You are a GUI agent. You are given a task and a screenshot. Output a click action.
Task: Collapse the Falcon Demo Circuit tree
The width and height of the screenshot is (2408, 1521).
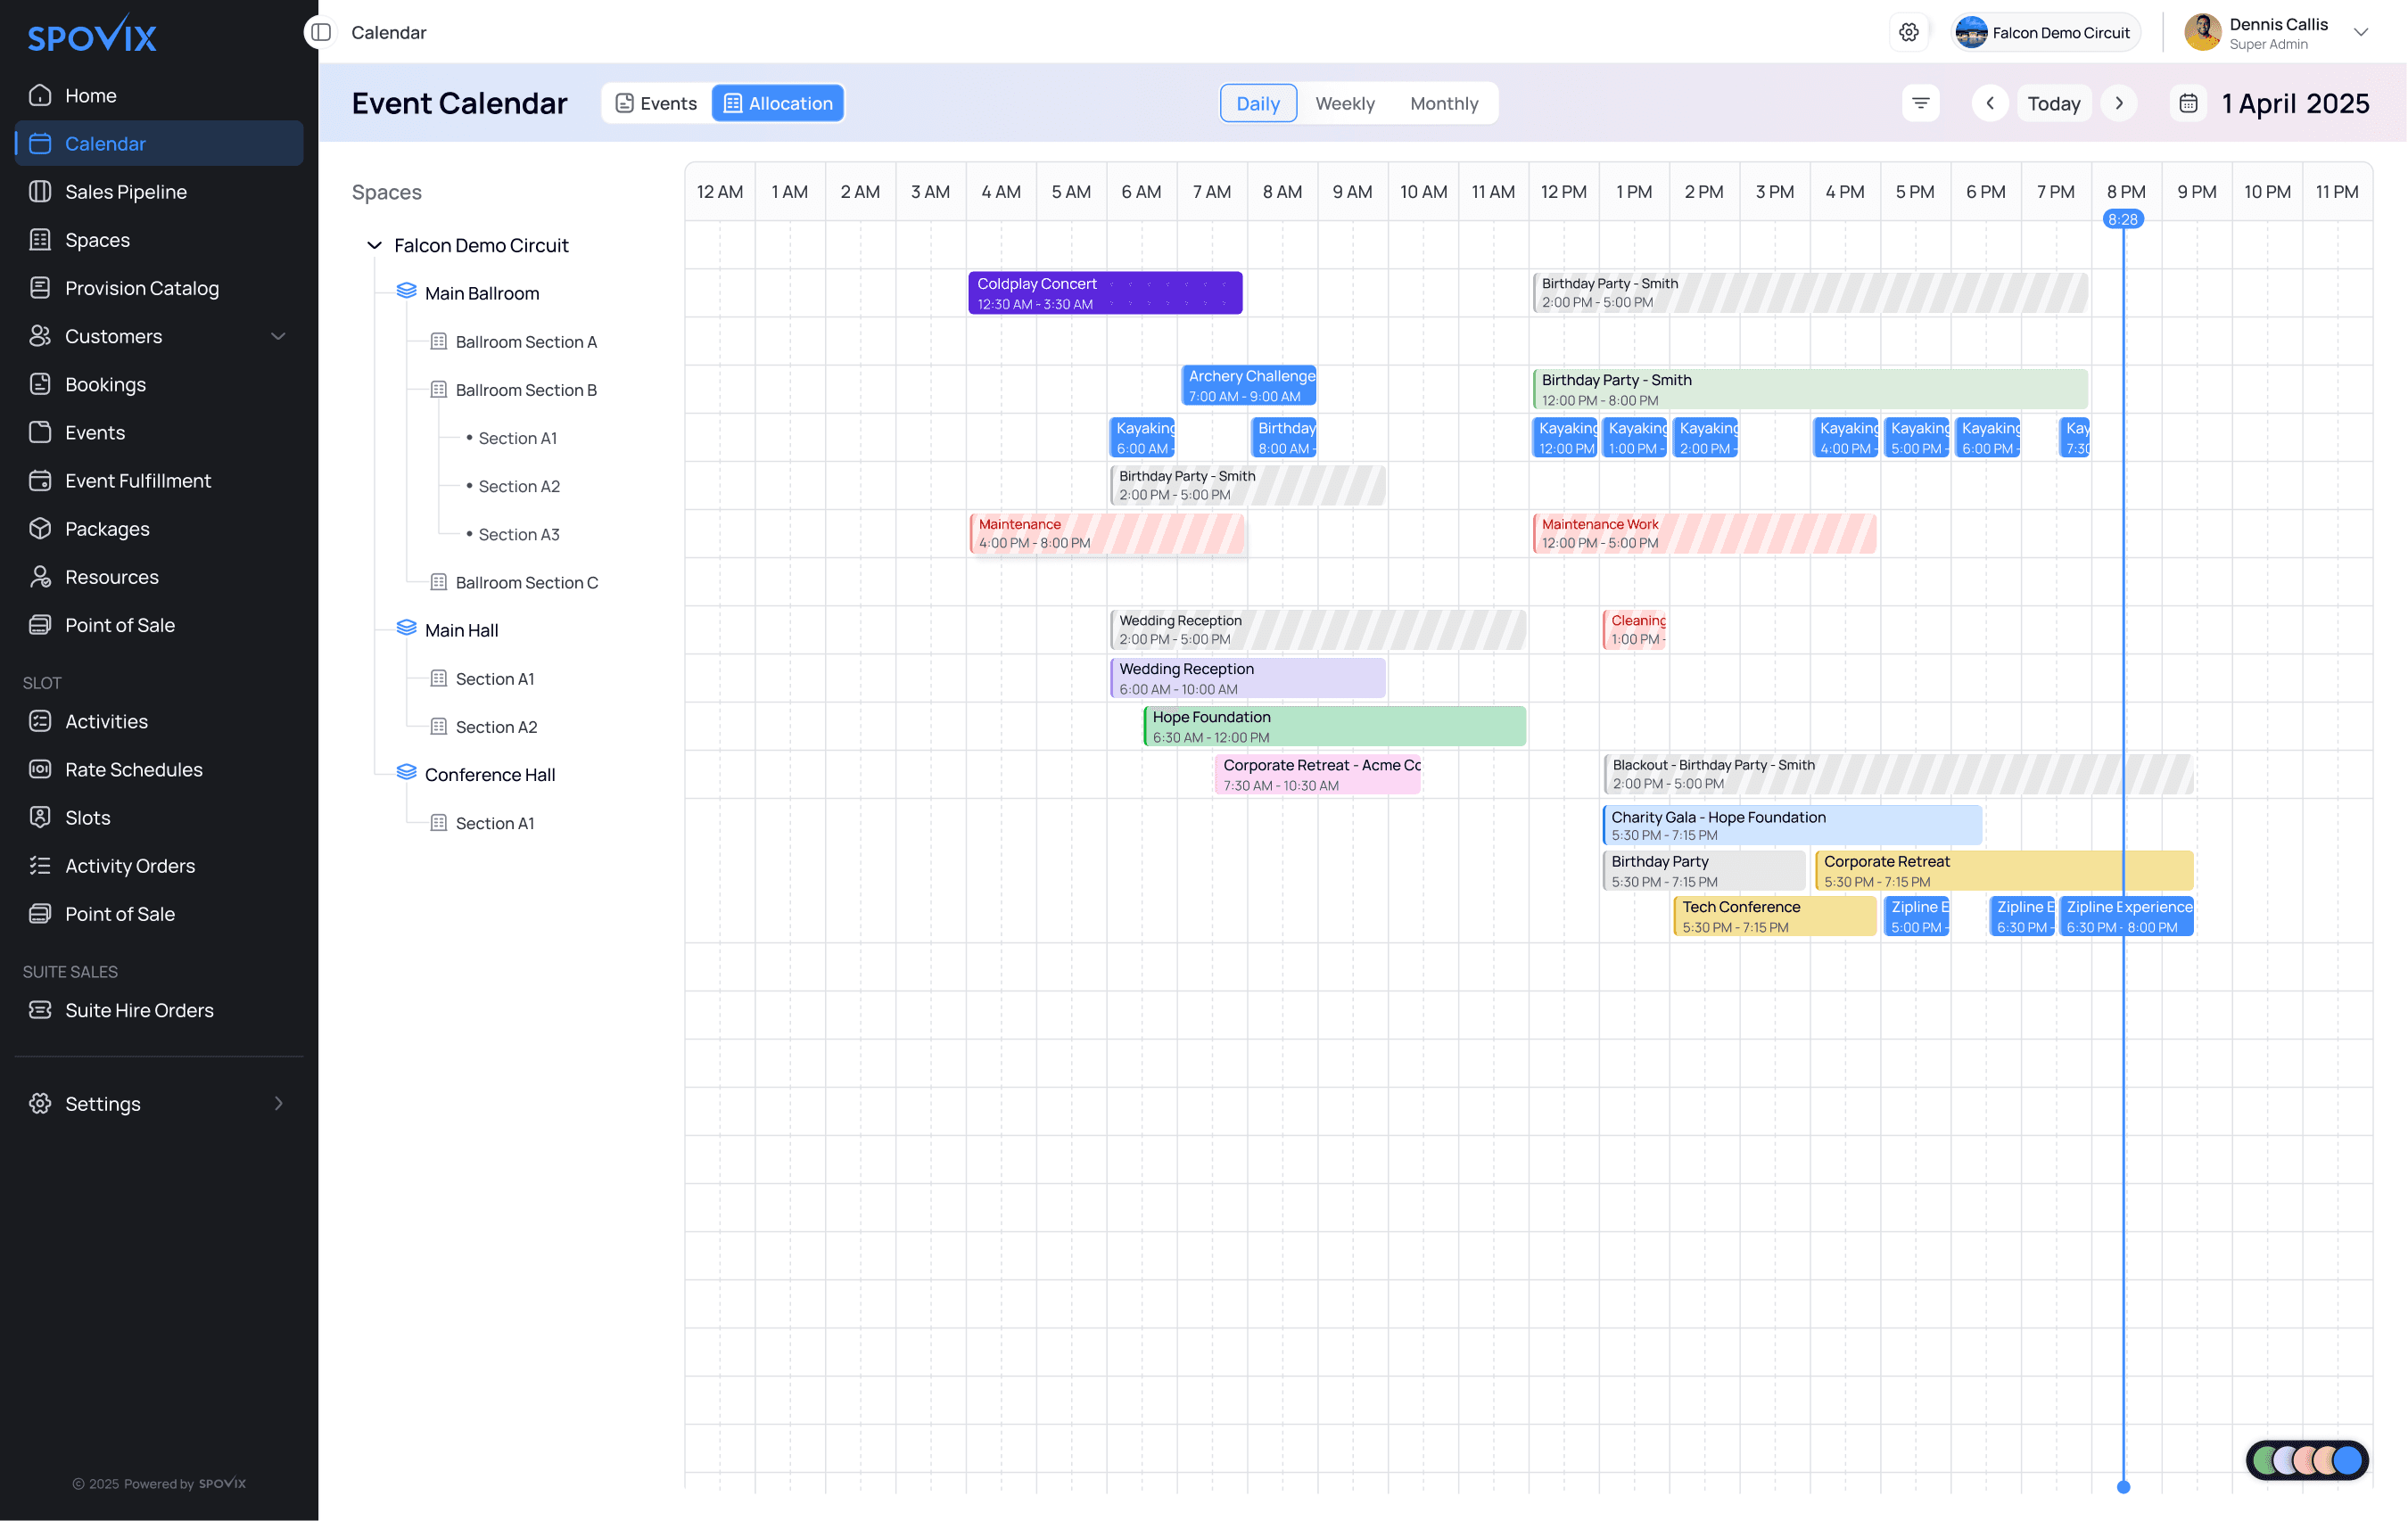(x=375, y=245)
